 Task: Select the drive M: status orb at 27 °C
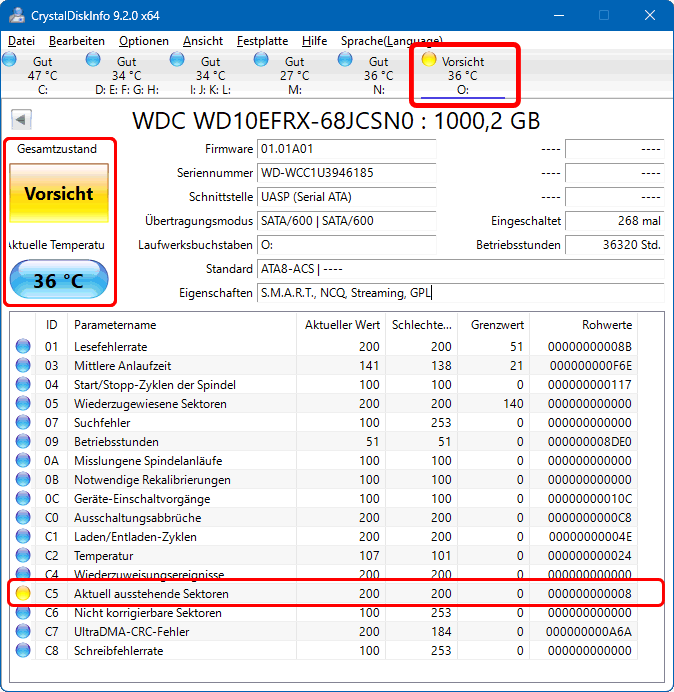tap(262, 60)
